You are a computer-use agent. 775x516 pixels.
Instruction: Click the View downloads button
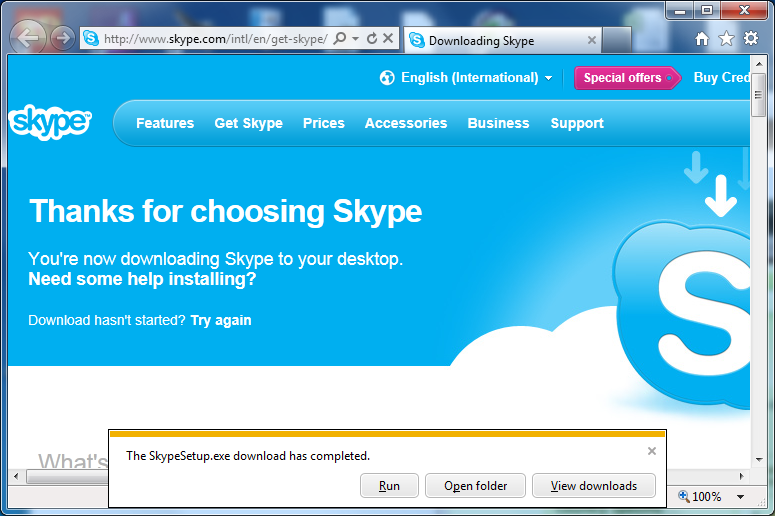pos(593,486)
